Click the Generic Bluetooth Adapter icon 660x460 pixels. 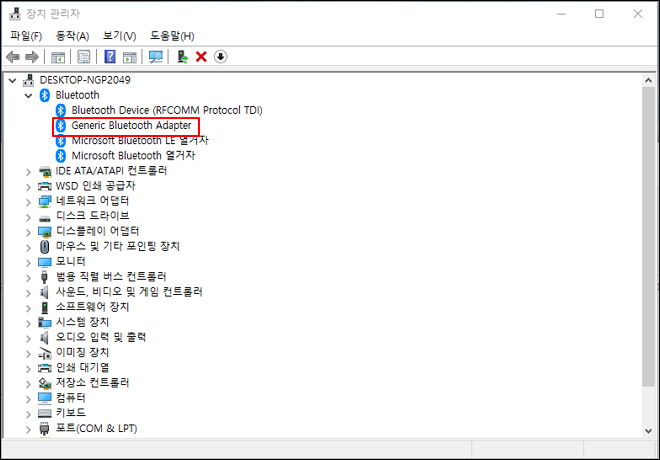[61, 125]
